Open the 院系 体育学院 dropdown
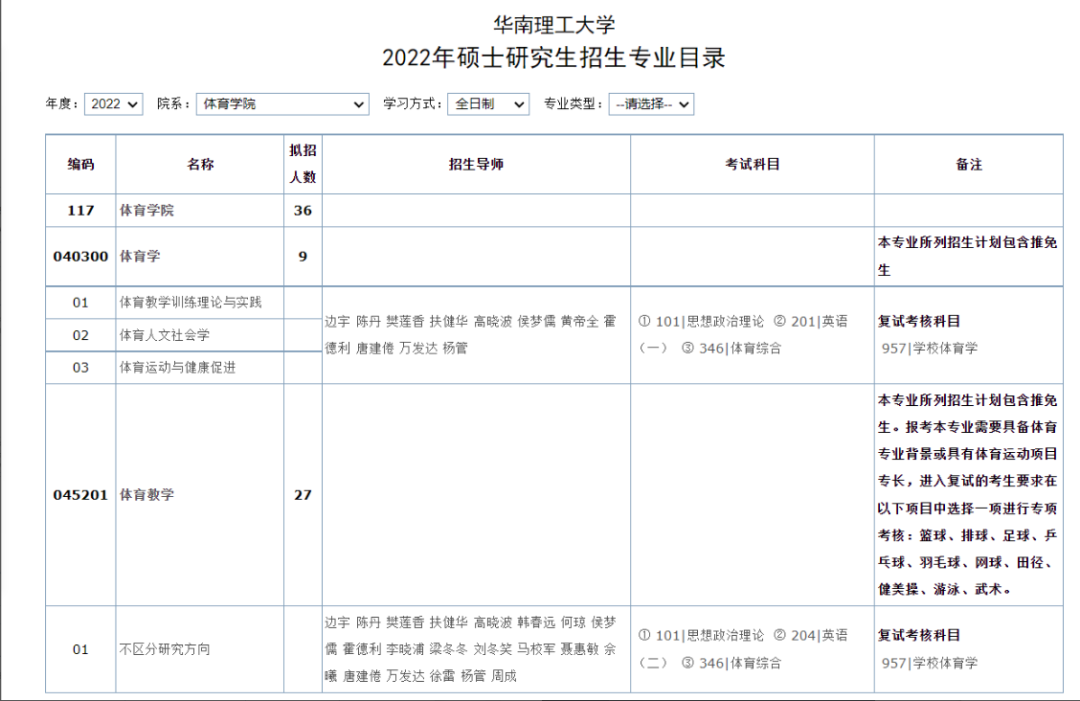1080x701 pixels. pyautogui.click(x=282, y=104)
